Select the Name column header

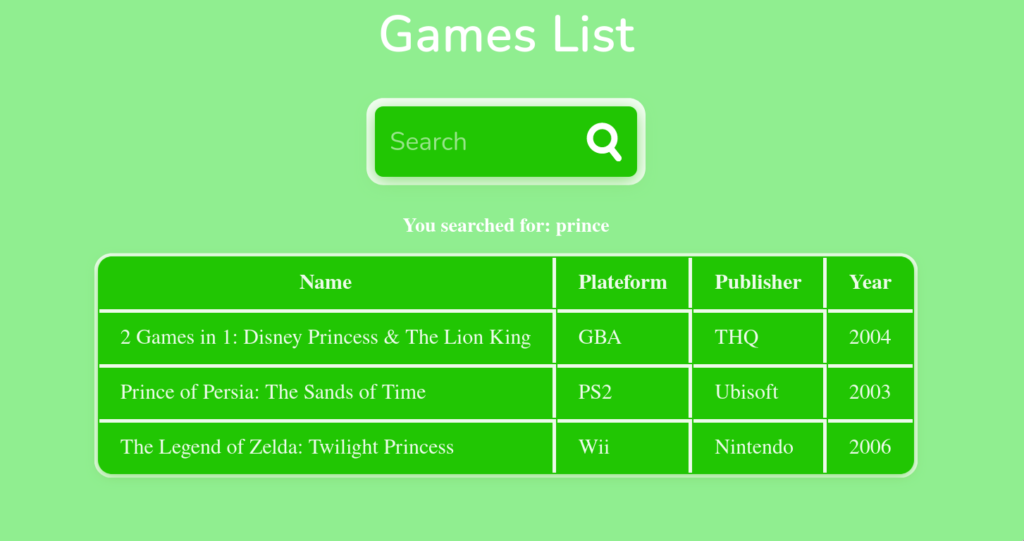tap(325, 282)
